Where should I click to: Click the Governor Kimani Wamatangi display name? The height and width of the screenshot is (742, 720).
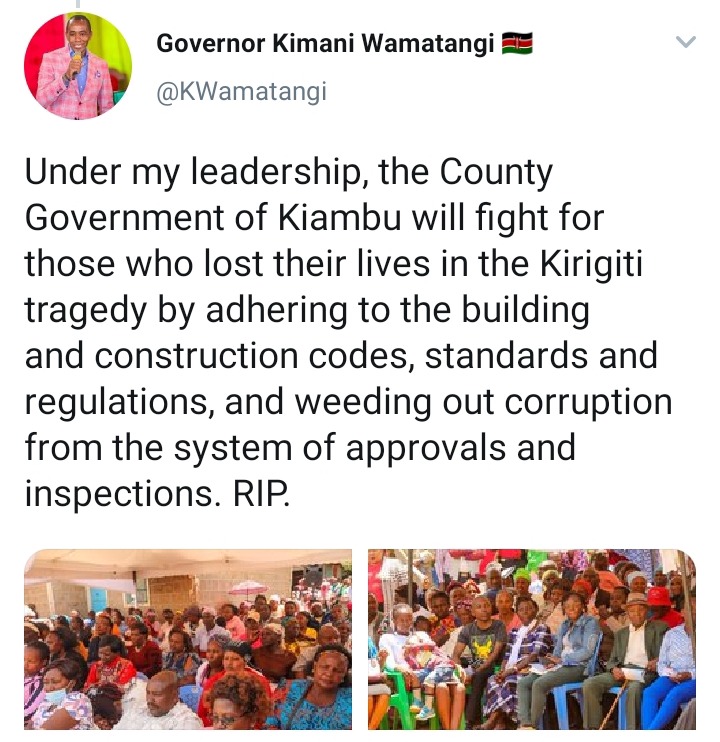point(325,44)
